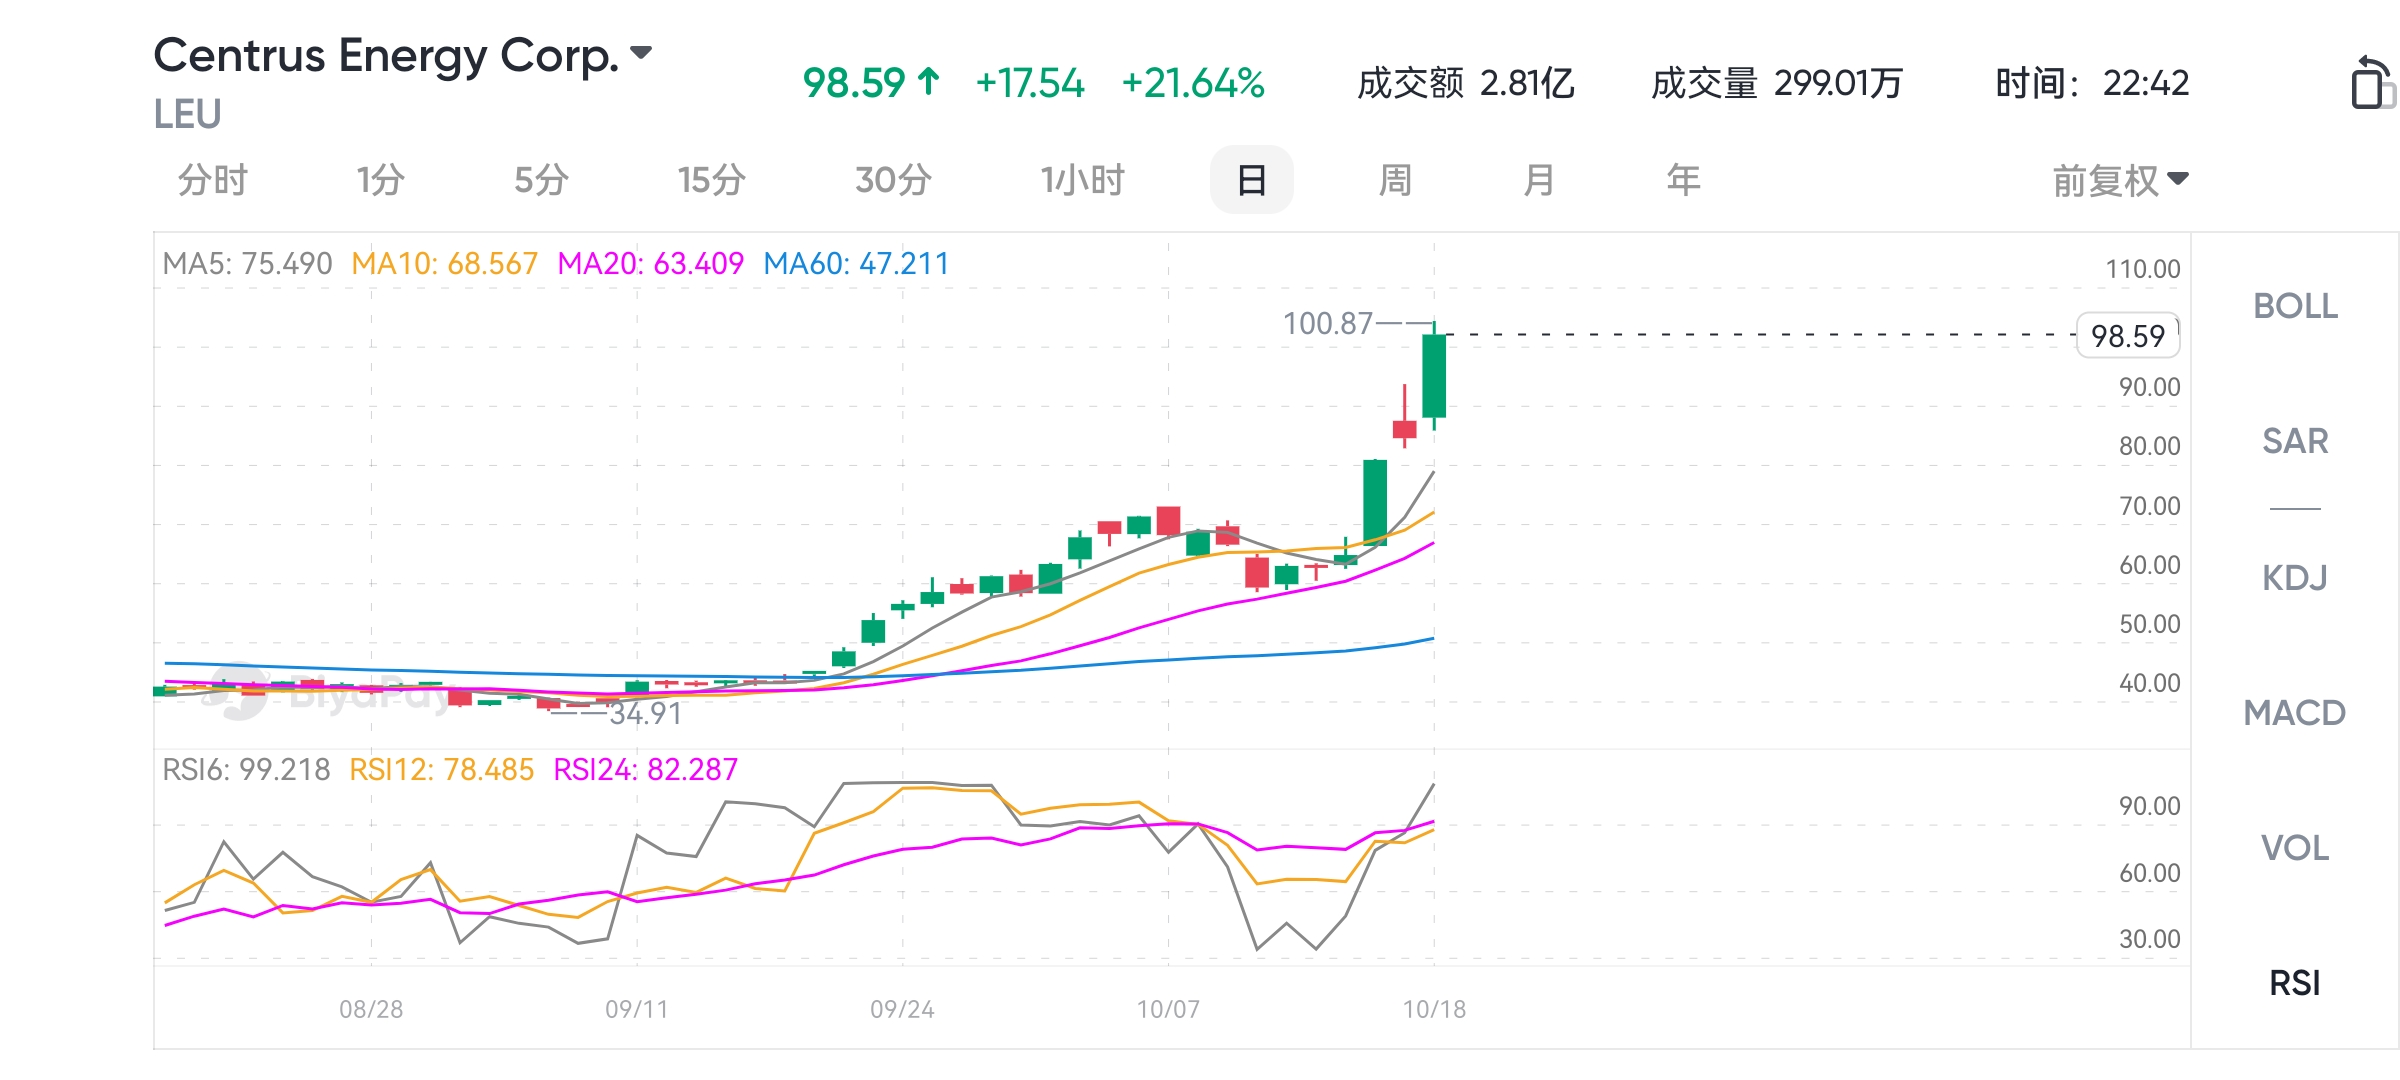Click the 110.00 price axis label
2400x1080 pixels.
coord(2143,269)
